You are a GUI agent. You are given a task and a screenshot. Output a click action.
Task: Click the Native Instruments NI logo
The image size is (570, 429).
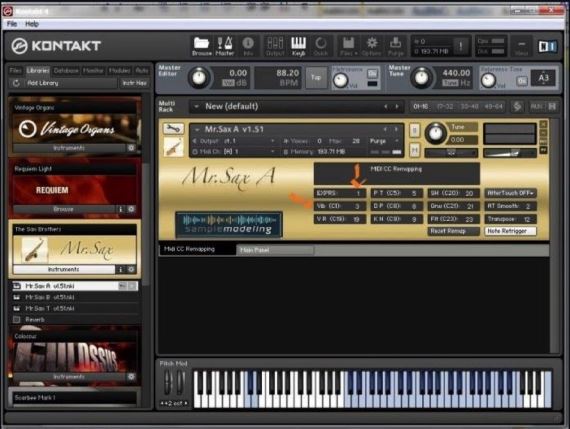[x=547, y=46]
